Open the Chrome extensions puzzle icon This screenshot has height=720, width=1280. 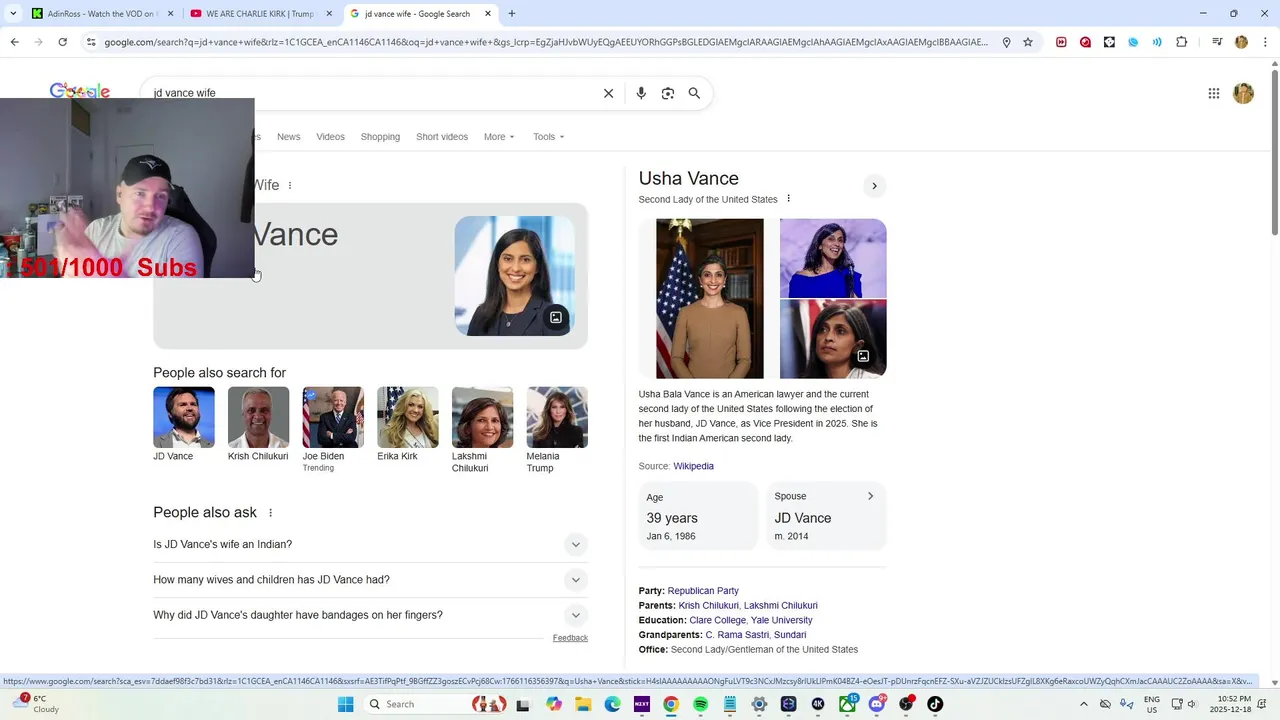(1181, 42)
